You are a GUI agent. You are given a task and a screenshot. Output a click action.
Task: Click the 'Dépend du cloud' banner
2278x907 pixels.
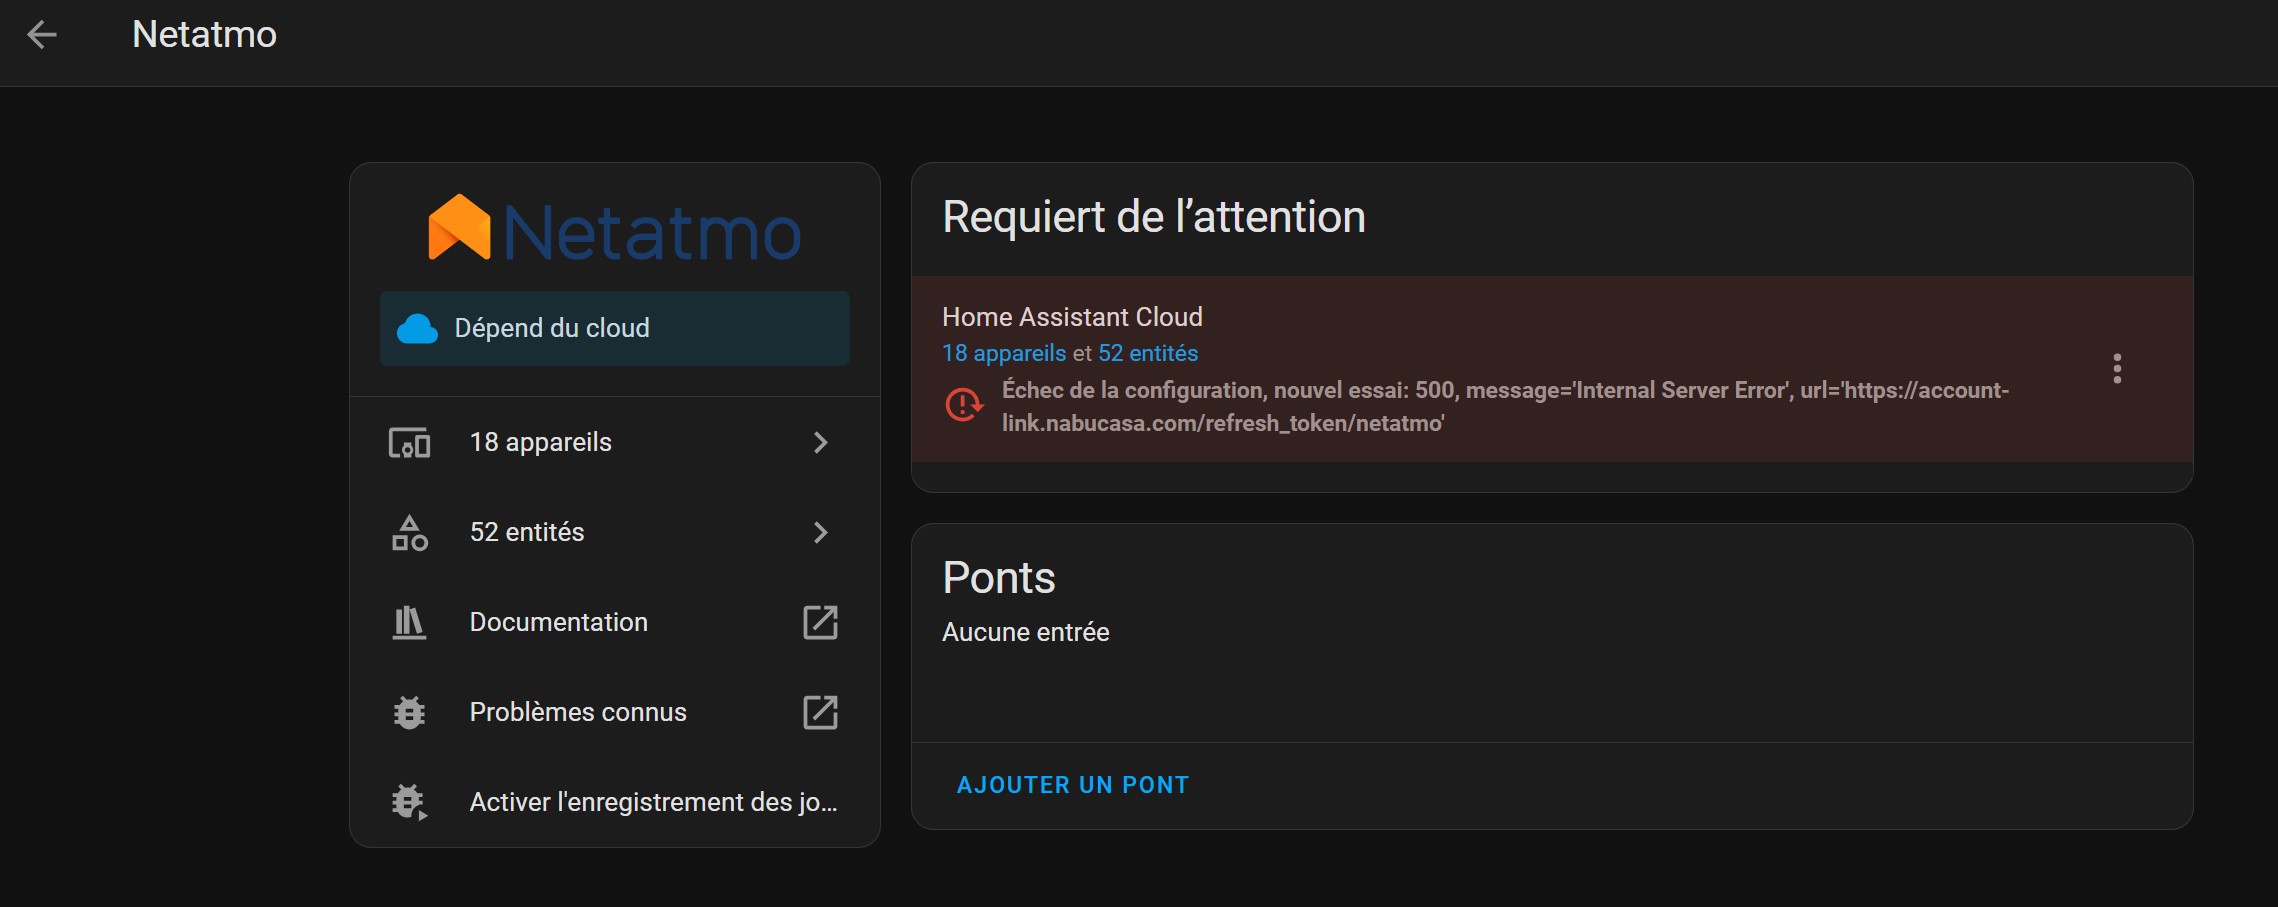tap(614, 328)
